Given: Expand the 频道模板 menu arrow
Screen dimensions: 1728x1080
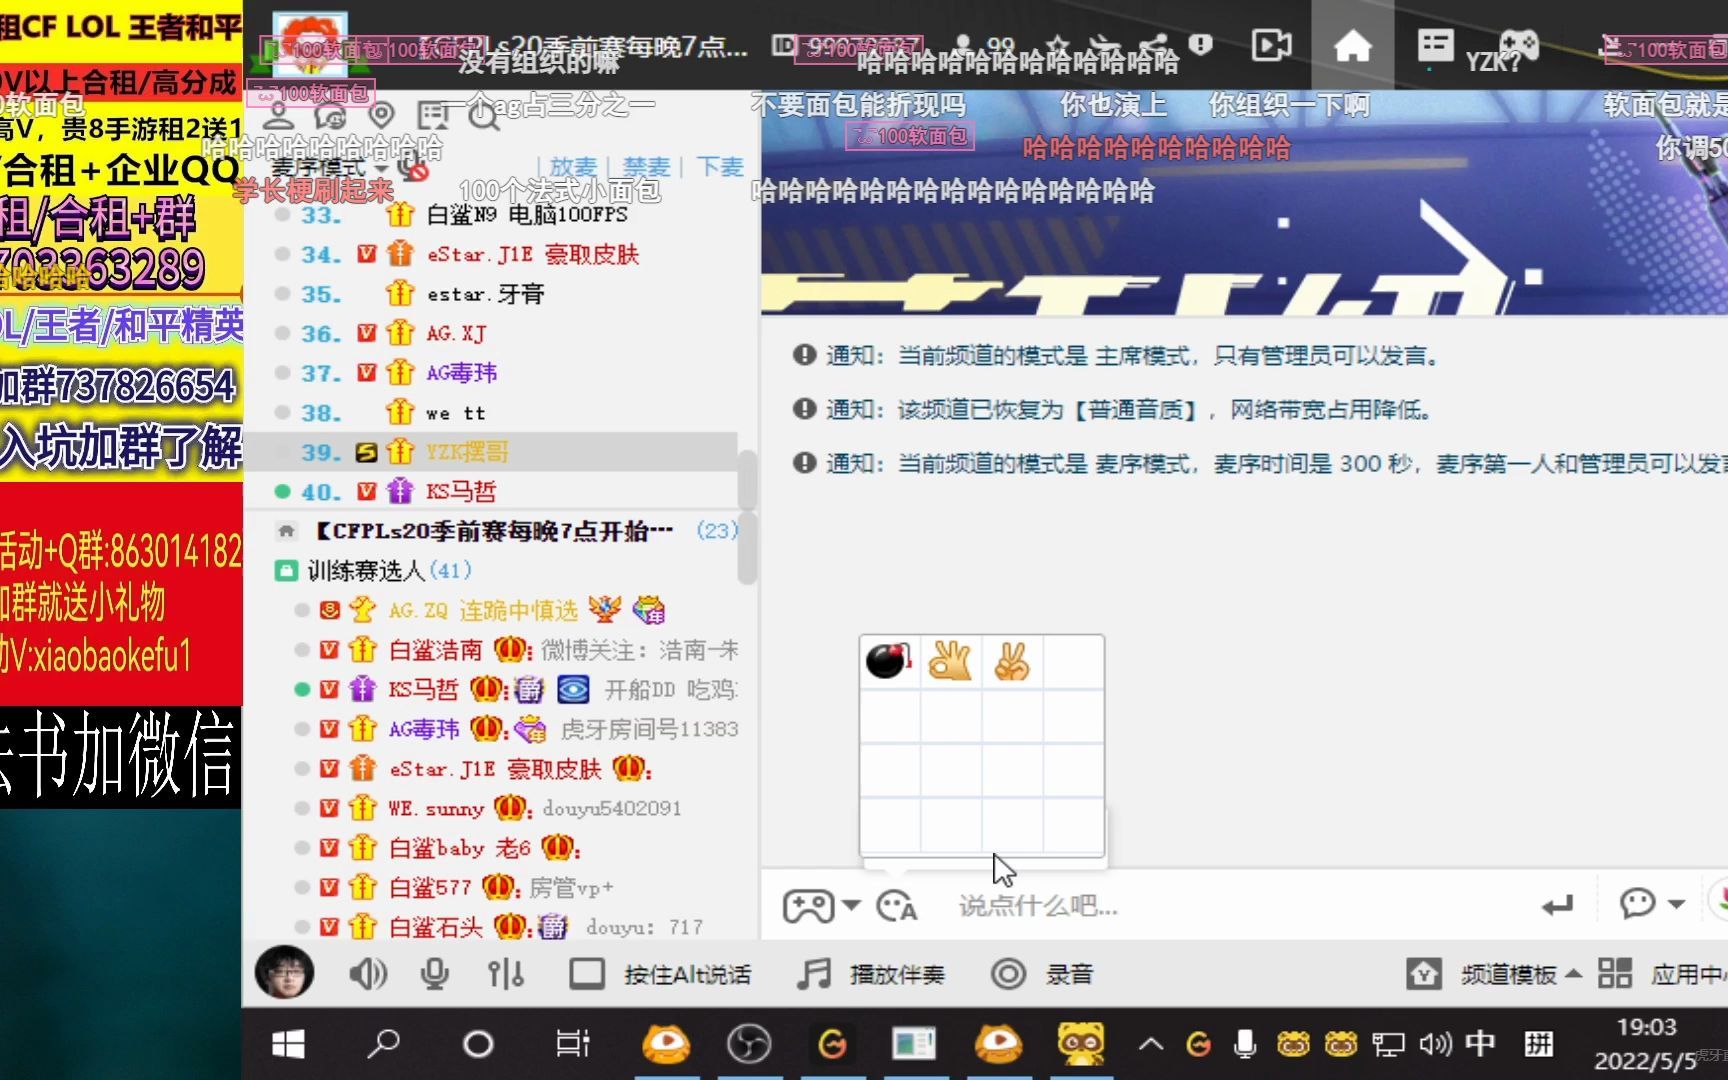Looking at the screenshot, I should point(1573,974).
